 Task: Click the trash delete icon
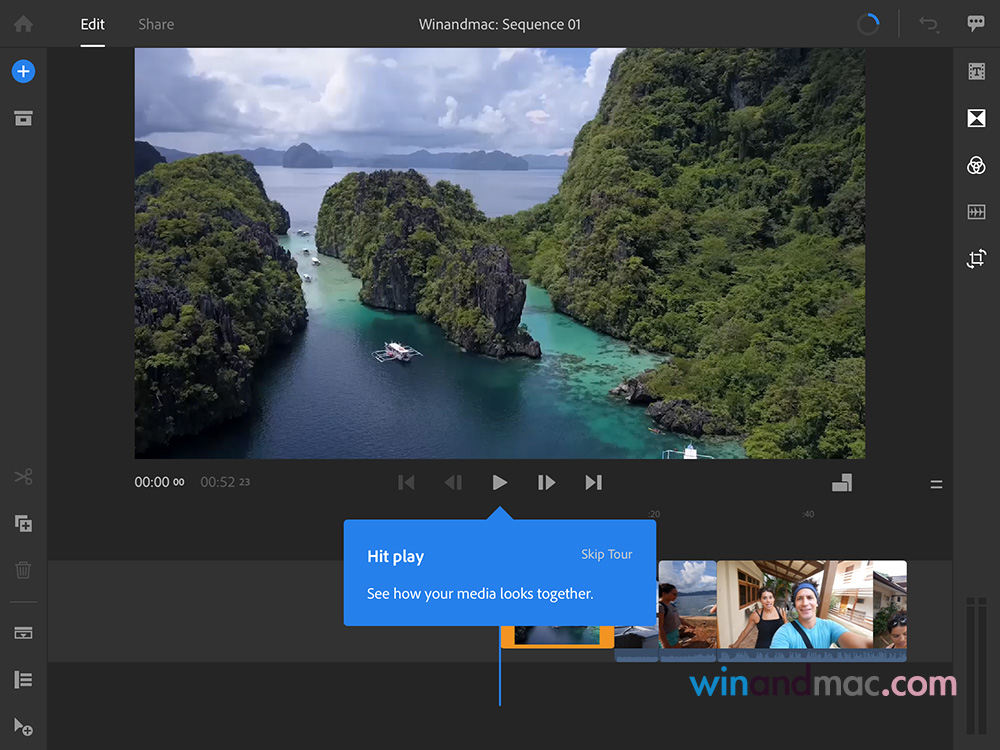click(x=23, y=570)
